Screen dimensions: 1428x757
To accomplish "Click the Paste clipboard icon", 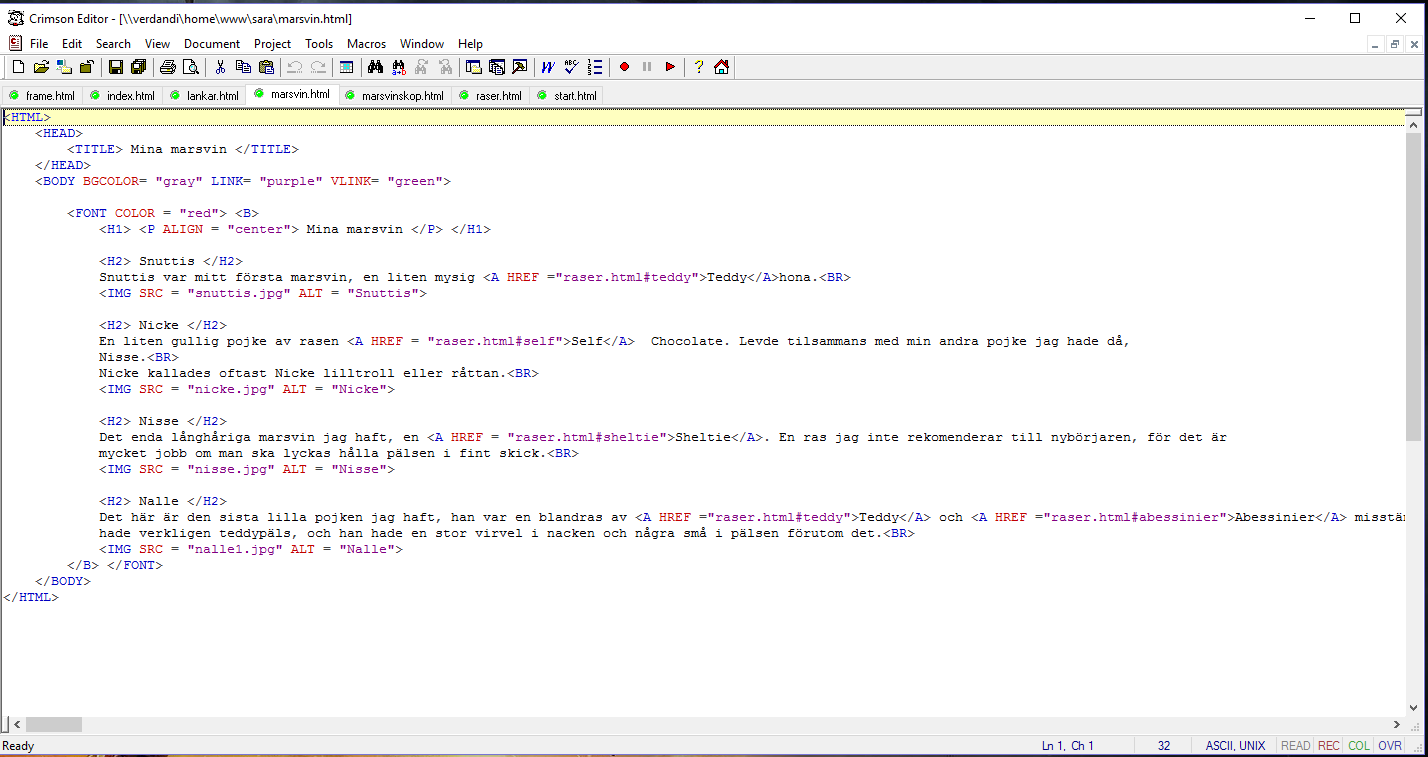I will pyautogui.click(x=266, y=67).
